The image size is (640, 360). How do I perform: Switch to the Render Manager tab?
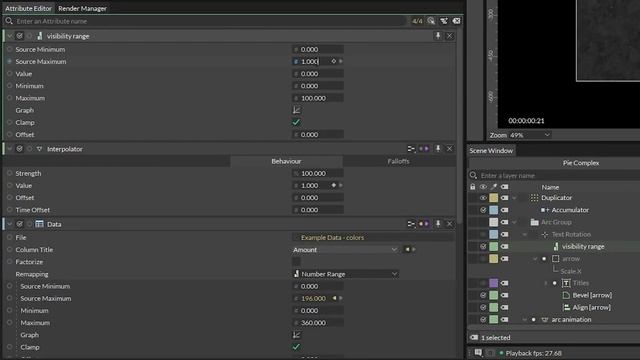click(x=82, y=8)
